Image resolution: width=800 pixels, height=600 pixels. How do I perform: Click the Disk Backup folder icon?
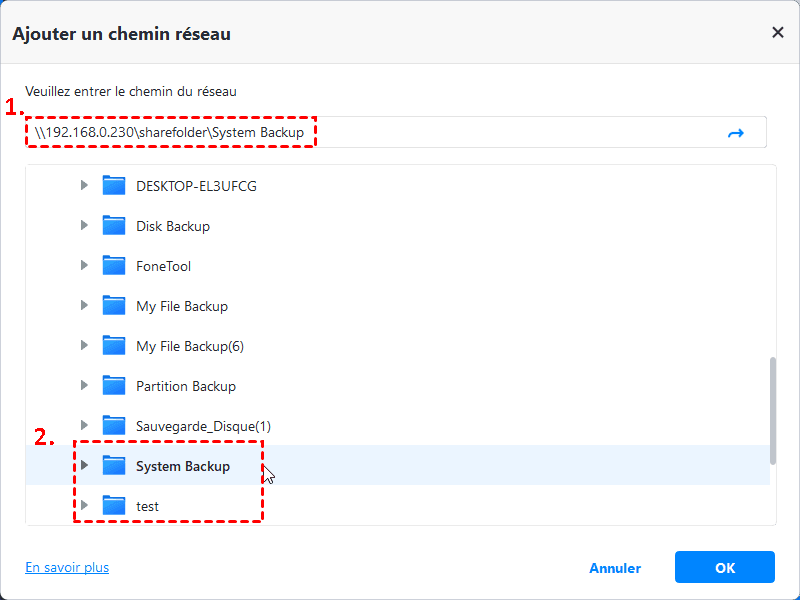pos(114,226)
